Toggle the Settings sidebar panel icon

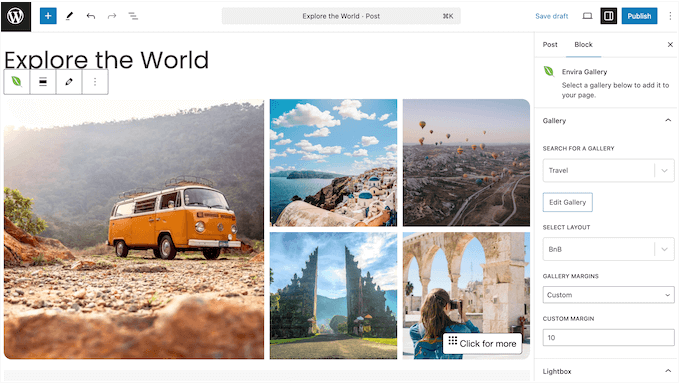609,16
